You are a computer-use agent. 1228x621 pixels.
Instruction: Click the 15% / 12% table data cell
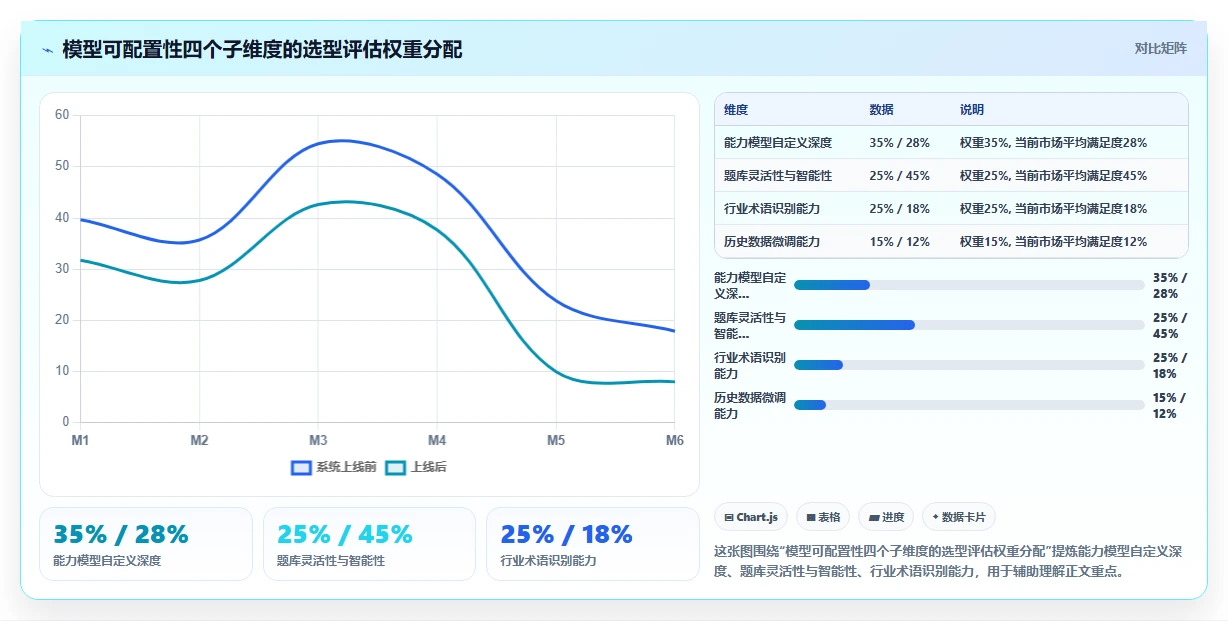900,242
